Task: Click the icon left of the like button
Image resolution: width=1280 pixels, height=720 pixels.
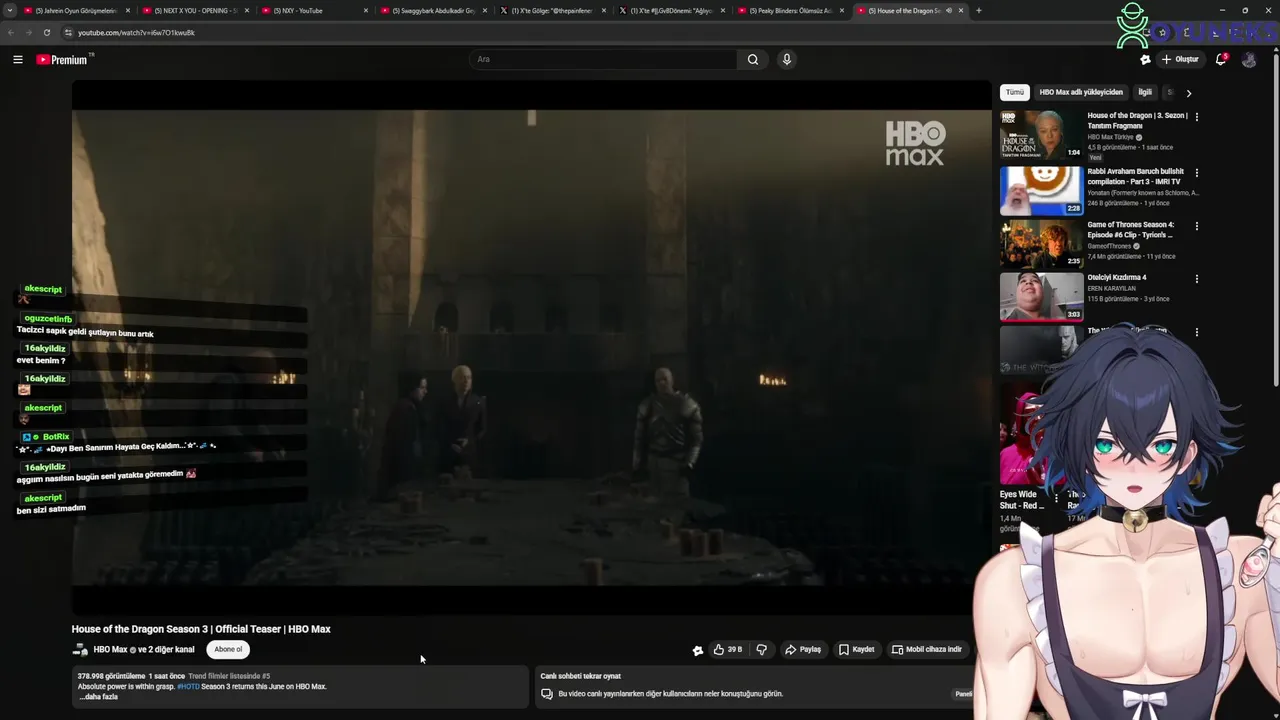Action: [698, 650]
